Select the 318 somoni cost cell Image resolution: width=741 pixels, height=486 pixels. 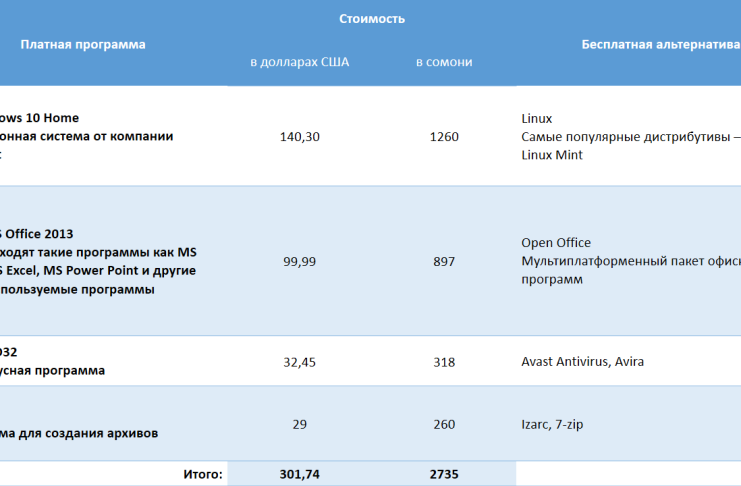pyautogui.click(x=444, y=362)
